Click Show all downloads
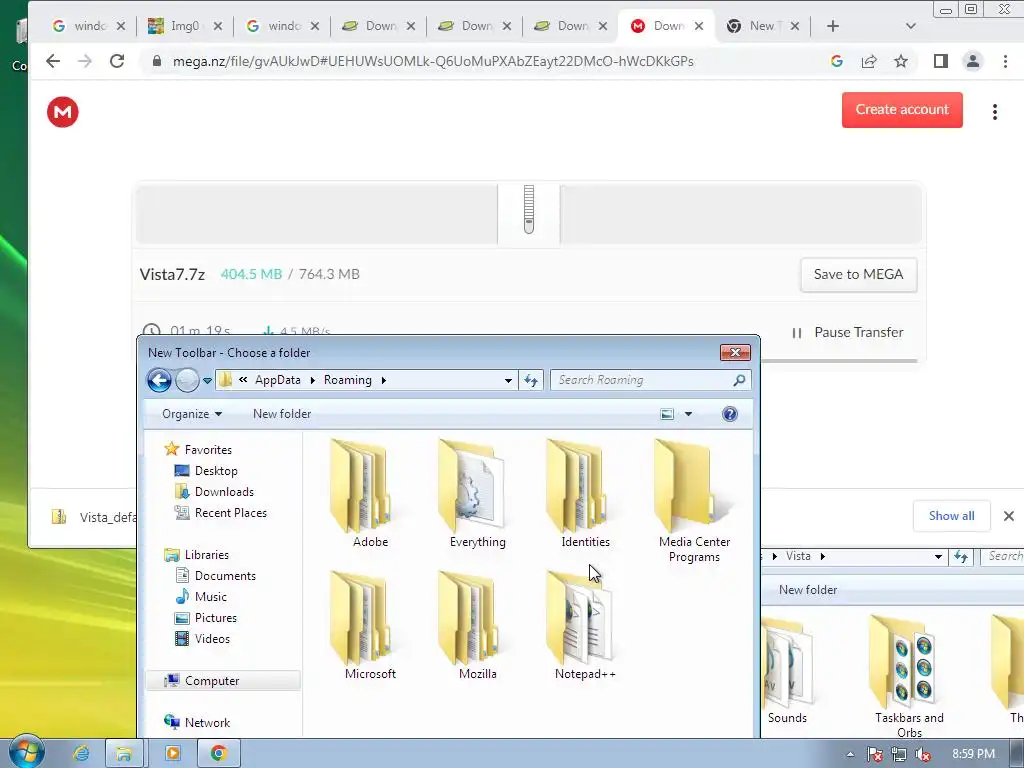This screenshot has width=1024, height=768. pyautogui.click(x=952, y=516)
